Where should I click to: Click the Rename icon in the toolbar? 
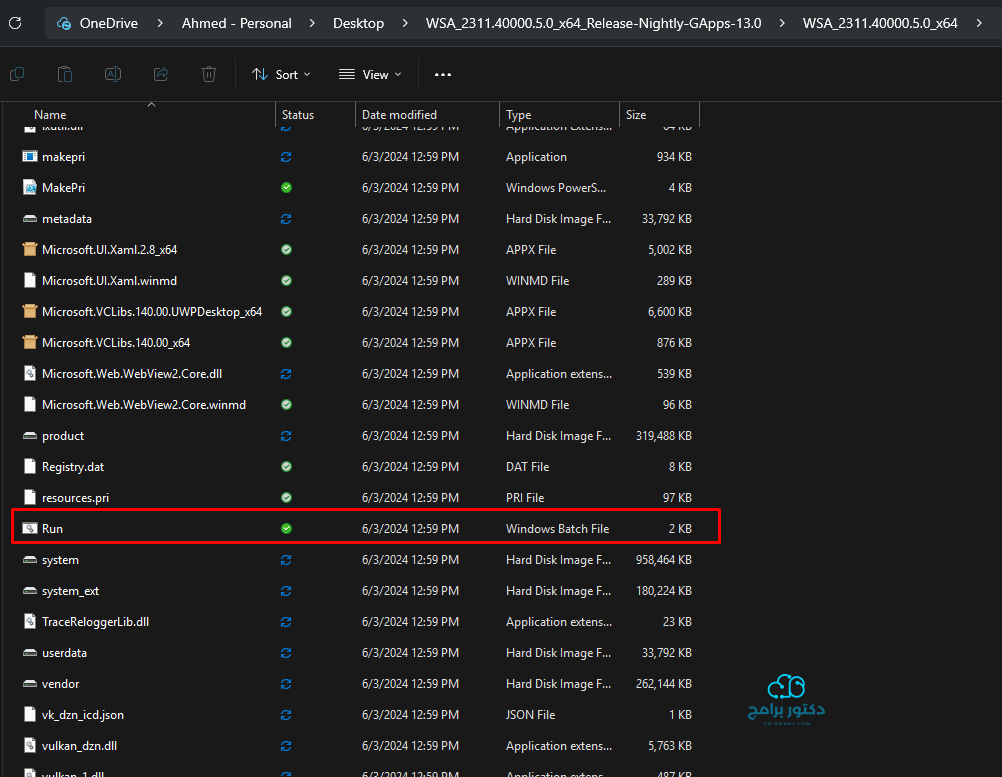coord(113,75)
